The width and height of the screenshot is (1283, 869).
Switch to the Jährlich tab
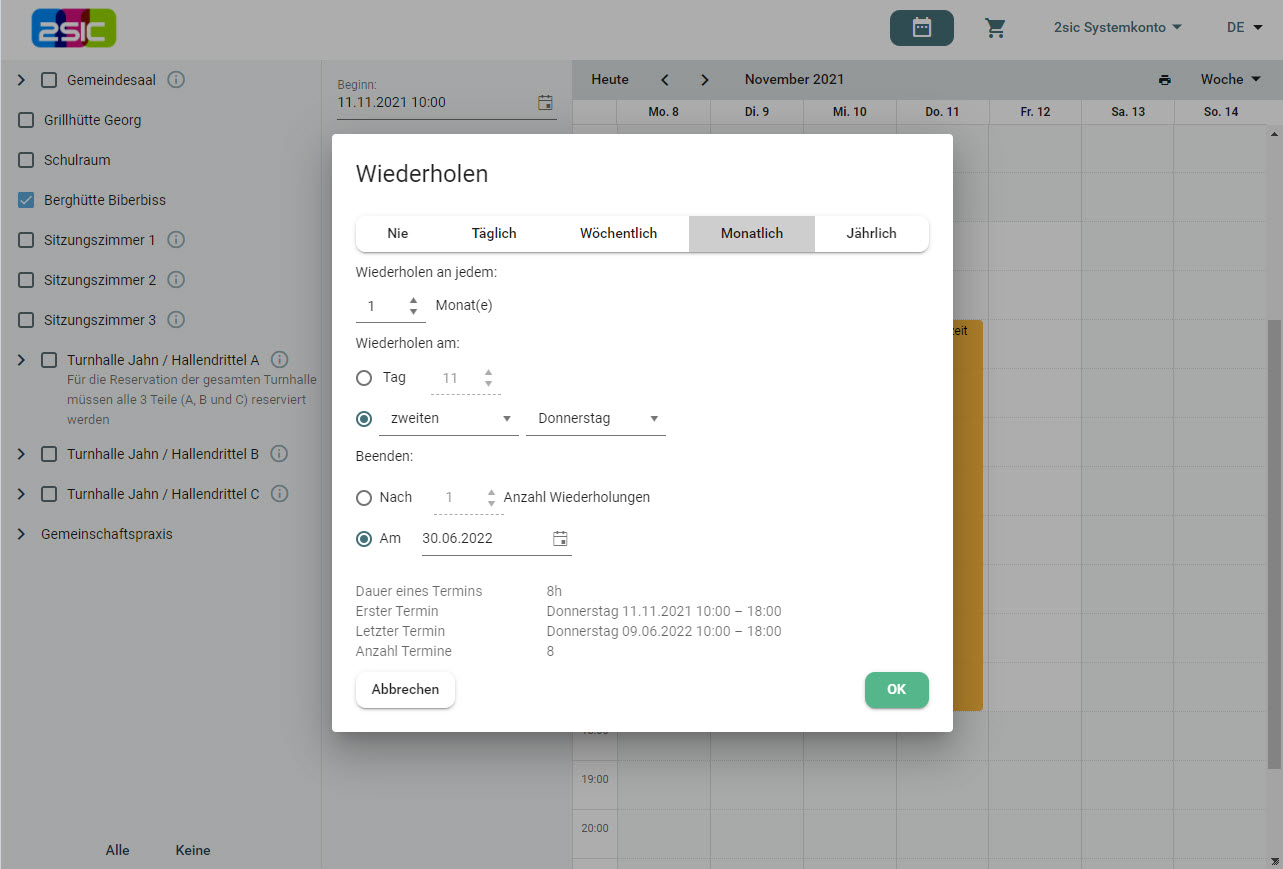pyautogui.click(x=871, y=233)
